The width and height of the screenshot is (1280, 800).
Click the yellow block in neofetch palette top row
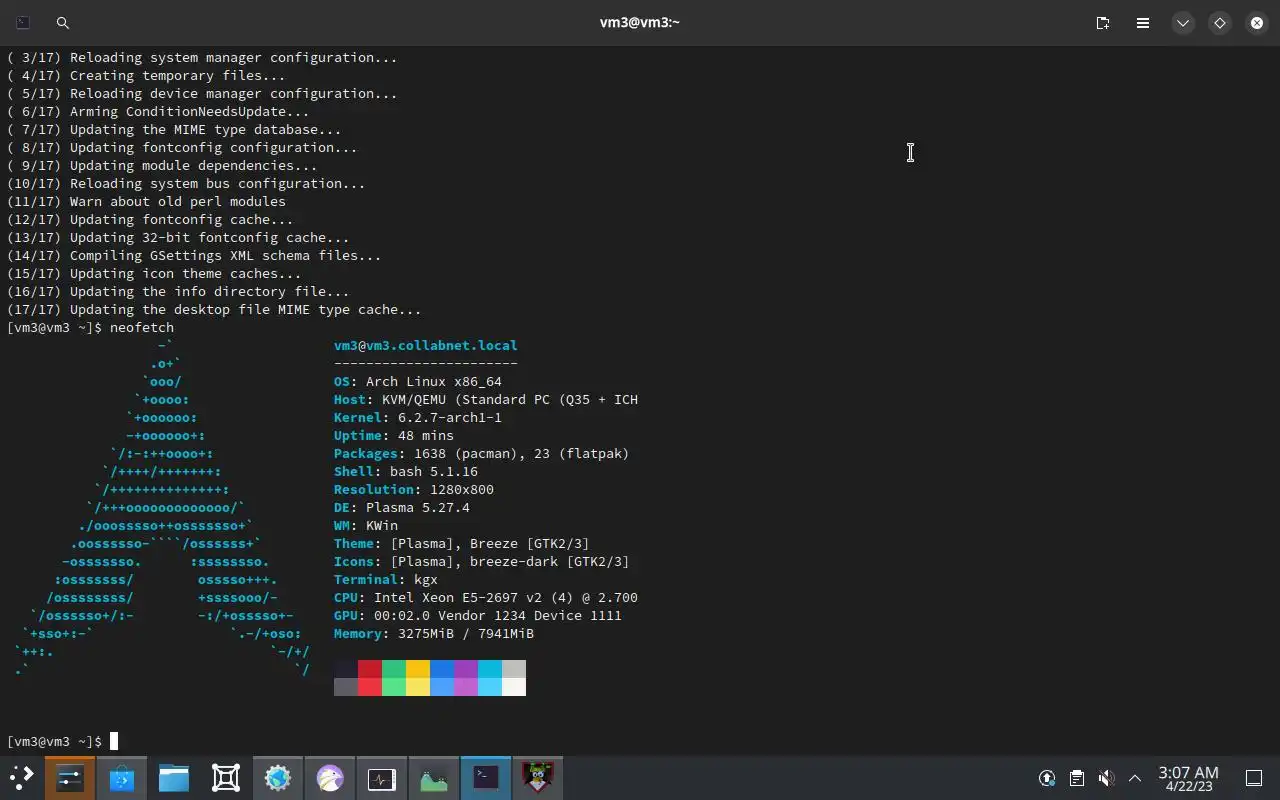tap(418, 669)
